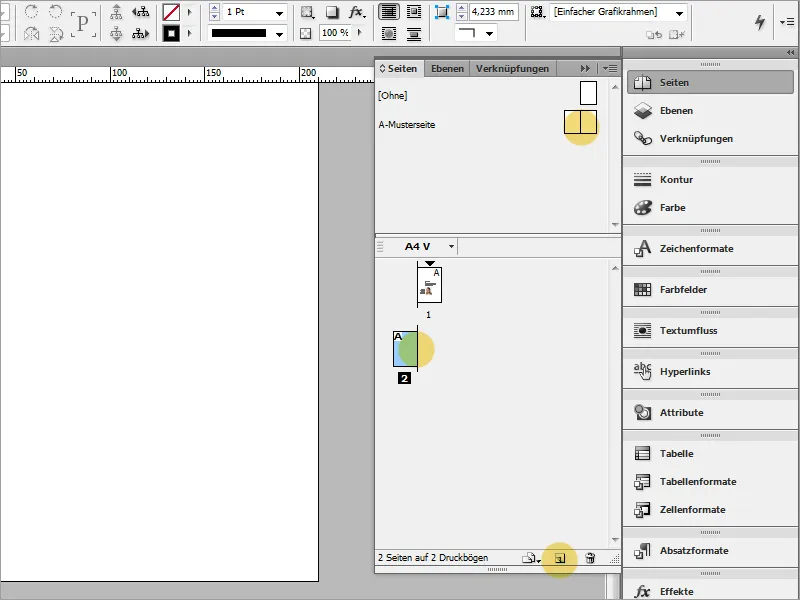
Task: Open the Textumfluss panel icon
Action: [642, 331]
